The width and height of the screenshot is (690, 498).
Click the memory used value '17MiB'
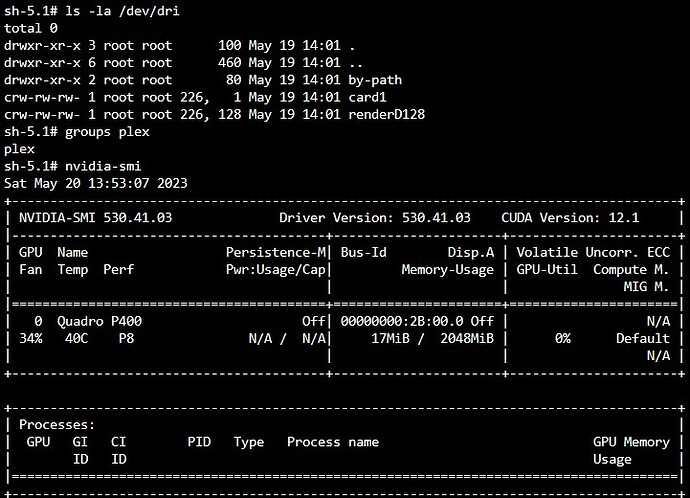[390, 339]
